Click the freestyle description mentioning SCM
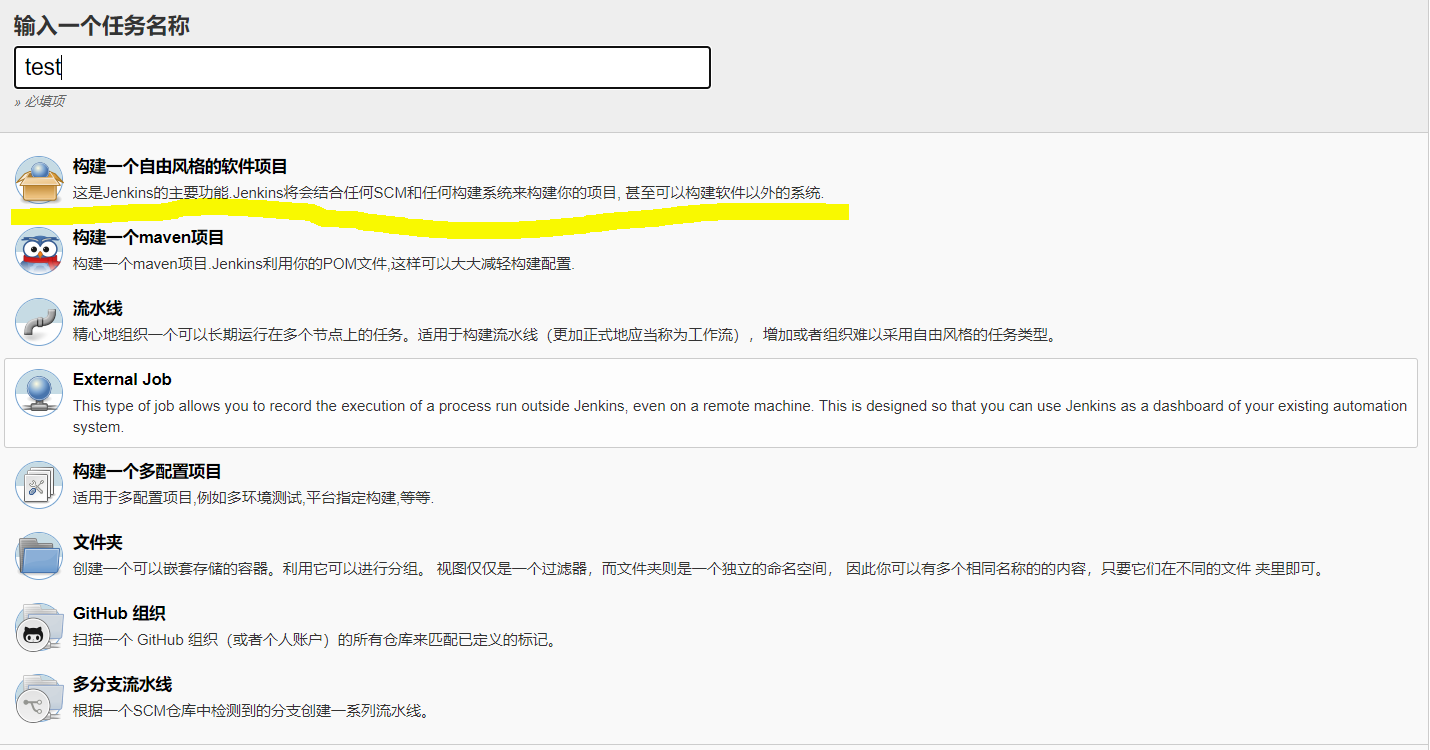This screenshot has width=1430, height=750. [x=449, y=193]
